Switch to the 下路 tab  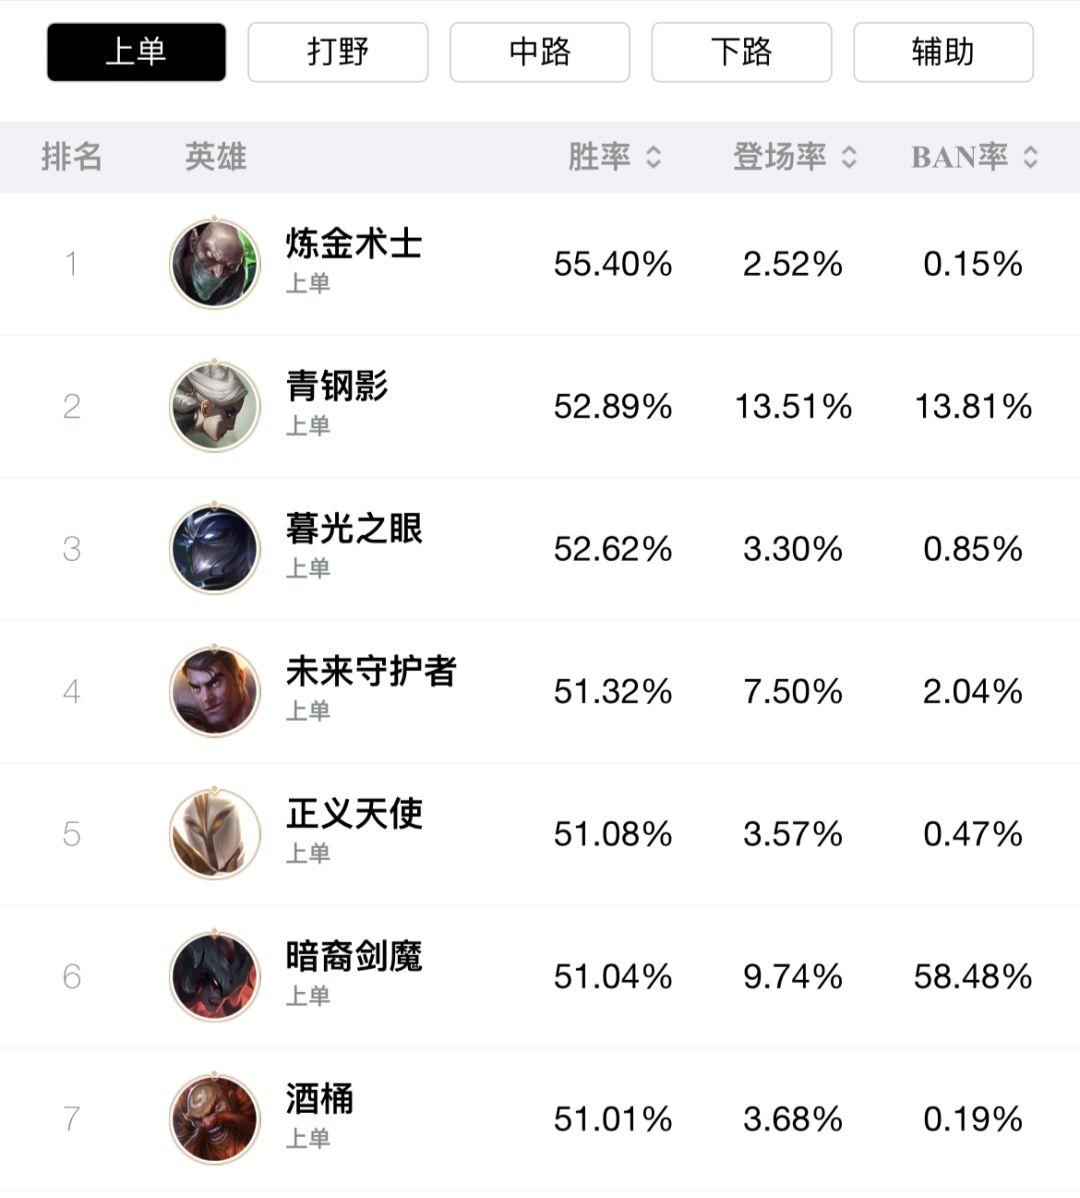click(x=741, y=52)
